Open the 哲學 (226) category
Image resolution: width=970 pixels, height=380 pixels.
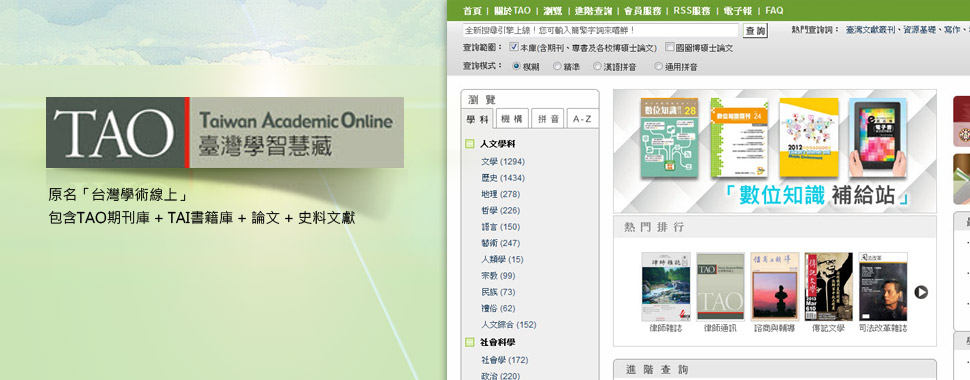(x=500, y=210)
